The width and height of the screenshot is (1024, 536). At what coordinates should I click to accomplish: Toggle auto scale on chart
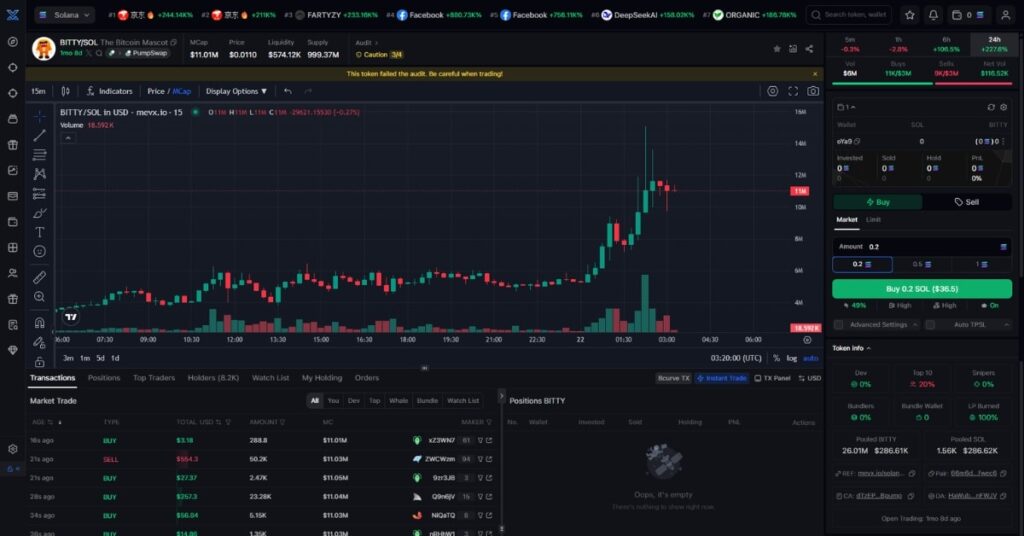click(x=810, y=358)
